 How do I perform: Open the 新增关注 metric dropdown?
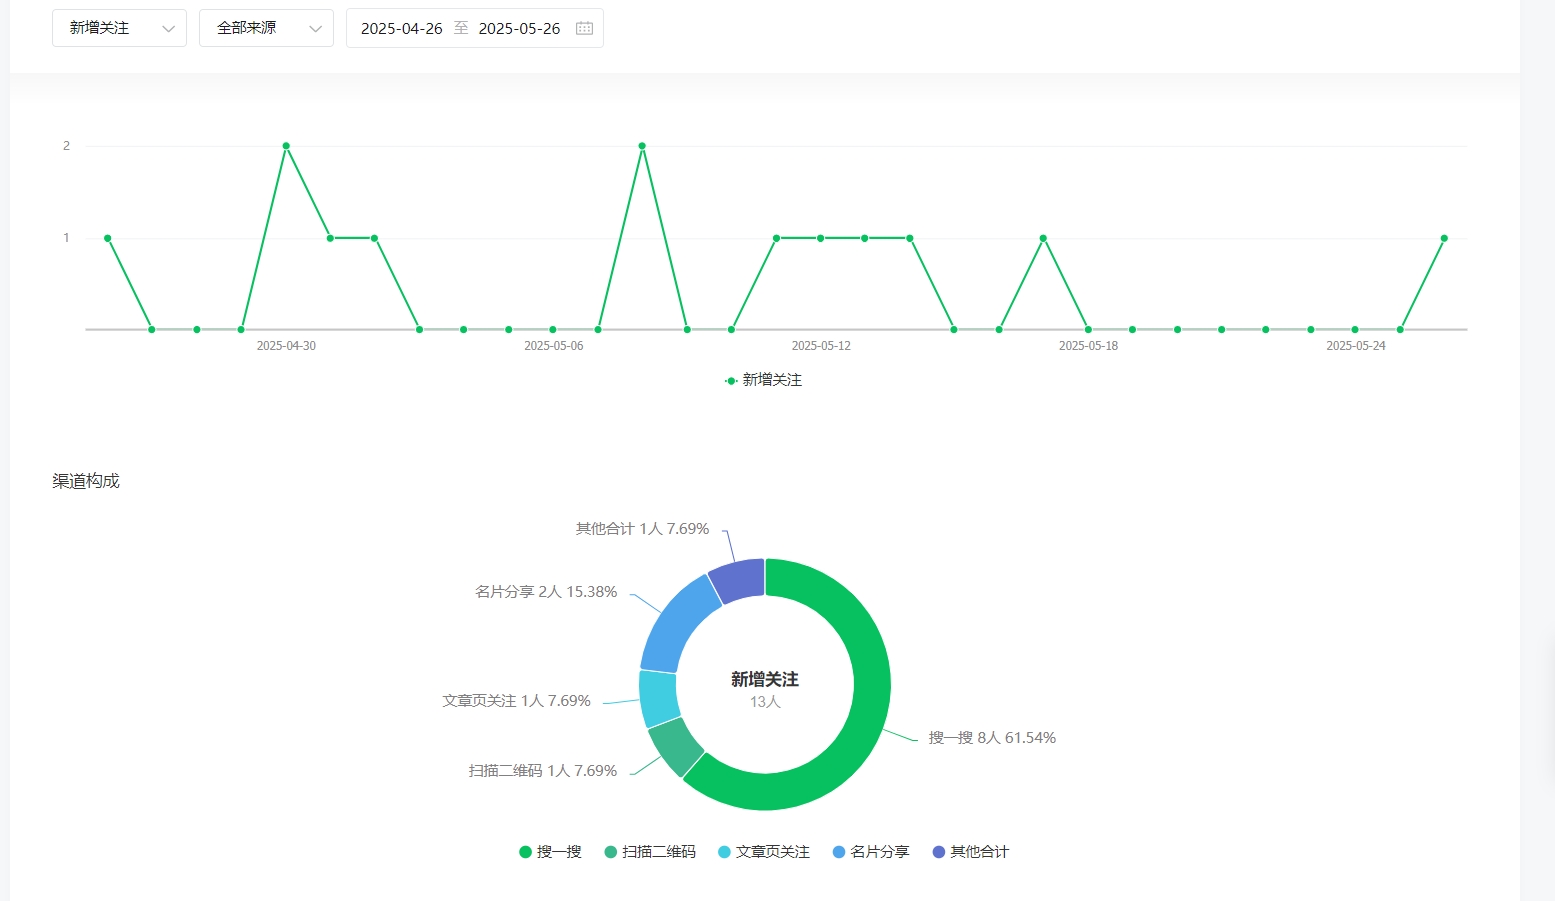119,28
